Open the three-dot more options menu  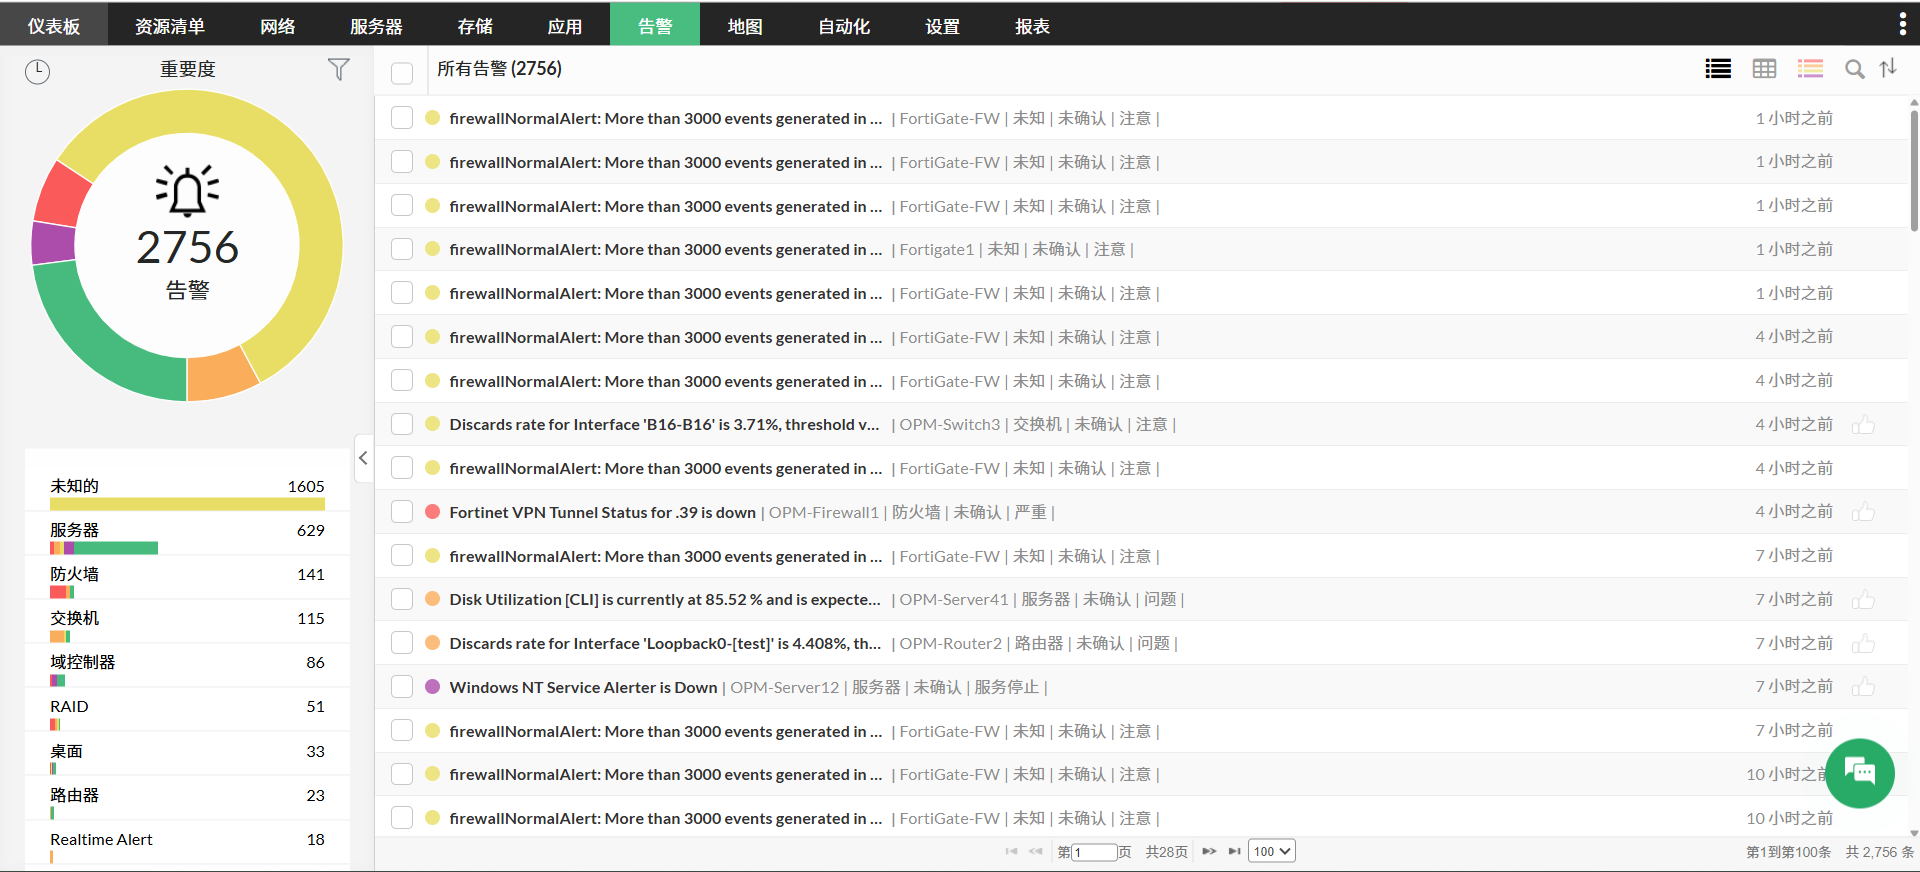[x=1901, y=24]
